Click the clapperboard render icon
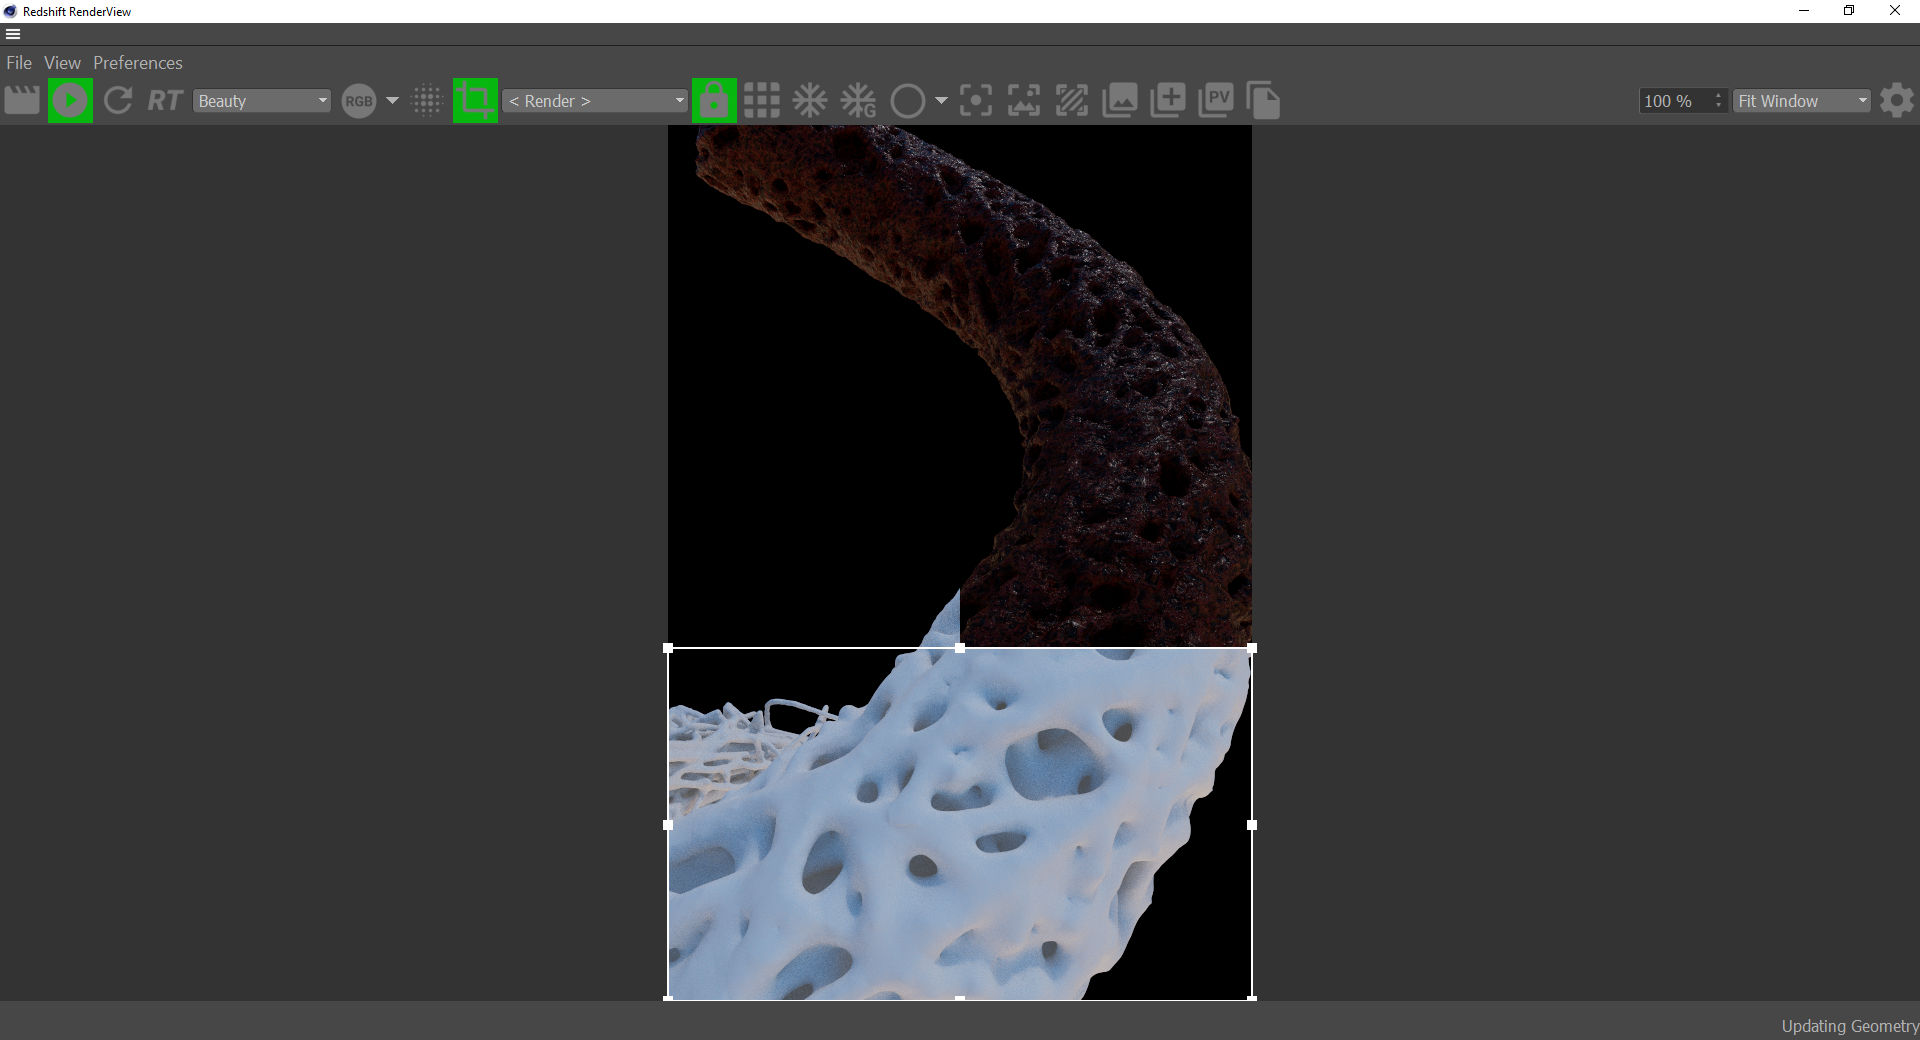This screenshot has width=1920, height=1040. tap(22, 101)
